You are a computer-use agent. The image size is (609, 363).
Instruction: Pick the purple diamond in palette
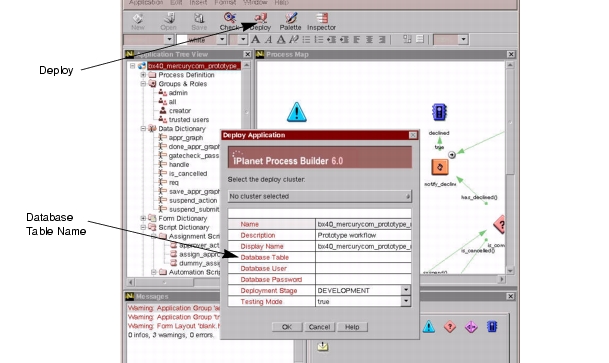pyautogui.click(x=471, y=327)
